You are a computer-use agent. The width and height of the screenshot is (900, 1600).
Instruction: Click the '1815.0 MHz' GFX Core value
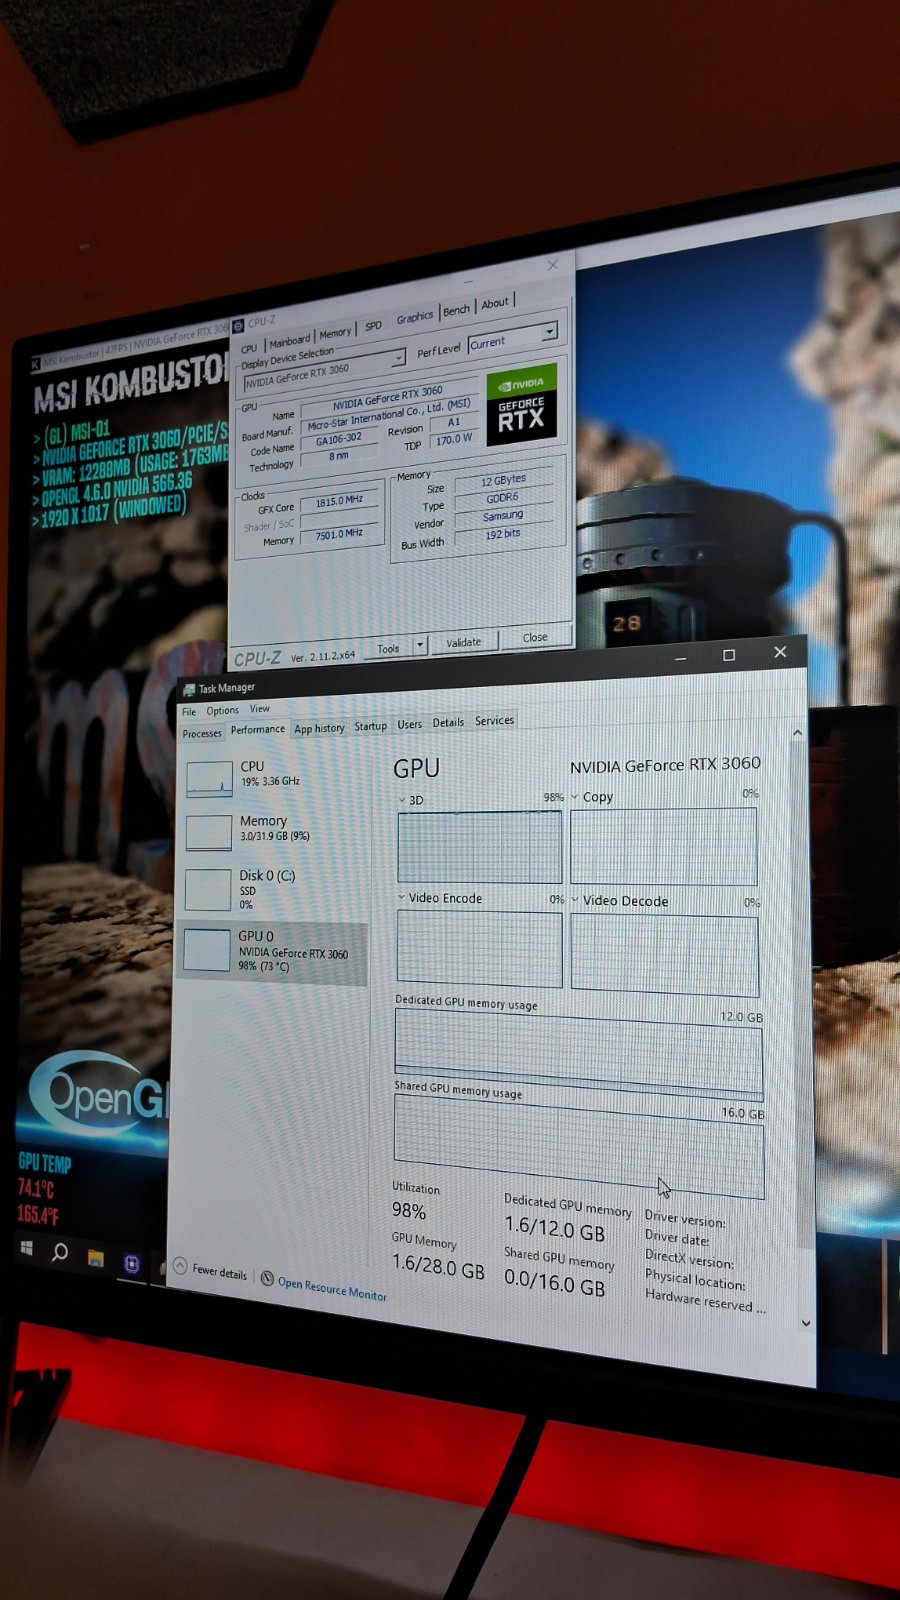click(x=339, y=501)
